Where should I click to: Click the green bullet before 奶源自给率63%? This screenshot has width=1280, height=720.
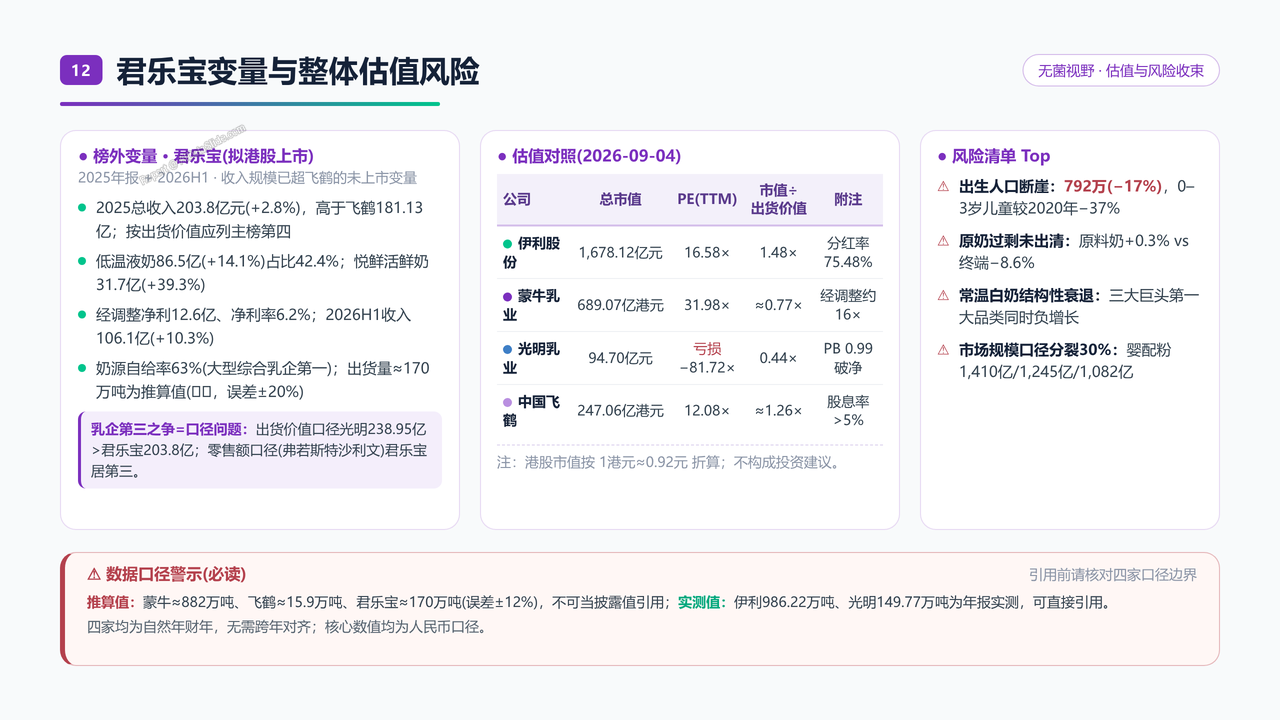pos(82,368)
